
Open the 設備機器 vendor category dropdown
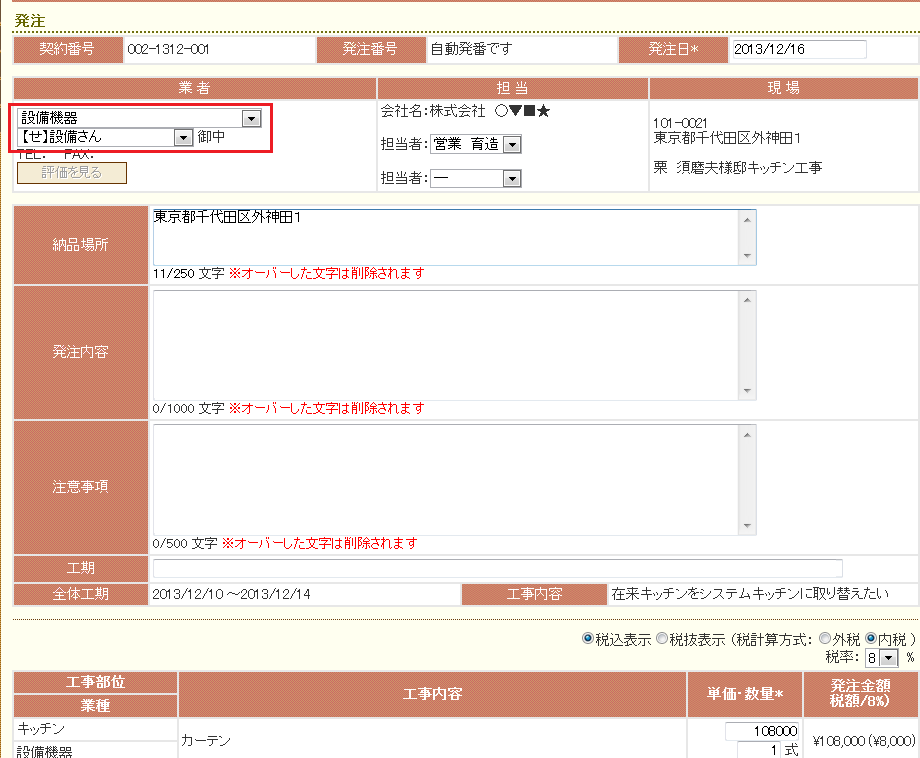click(251, 118)
